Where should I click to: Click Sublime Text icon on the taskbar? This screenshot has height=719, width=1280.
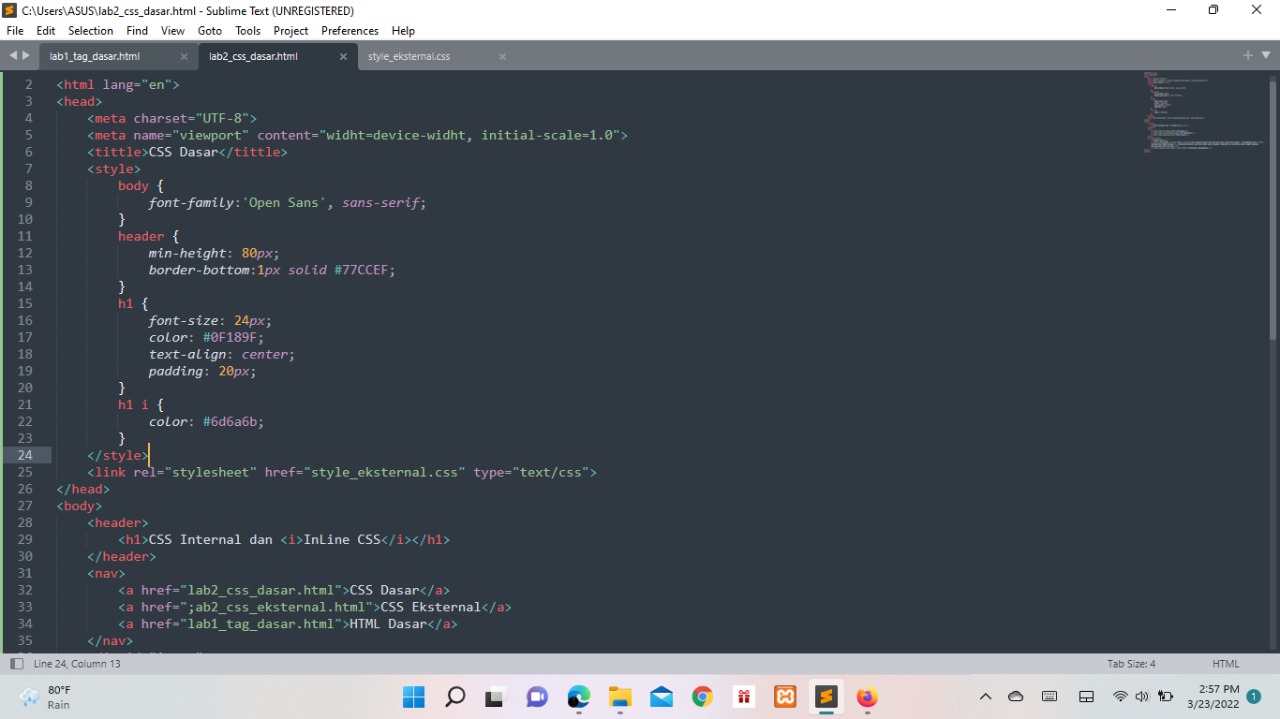click(x=826, y=697)
